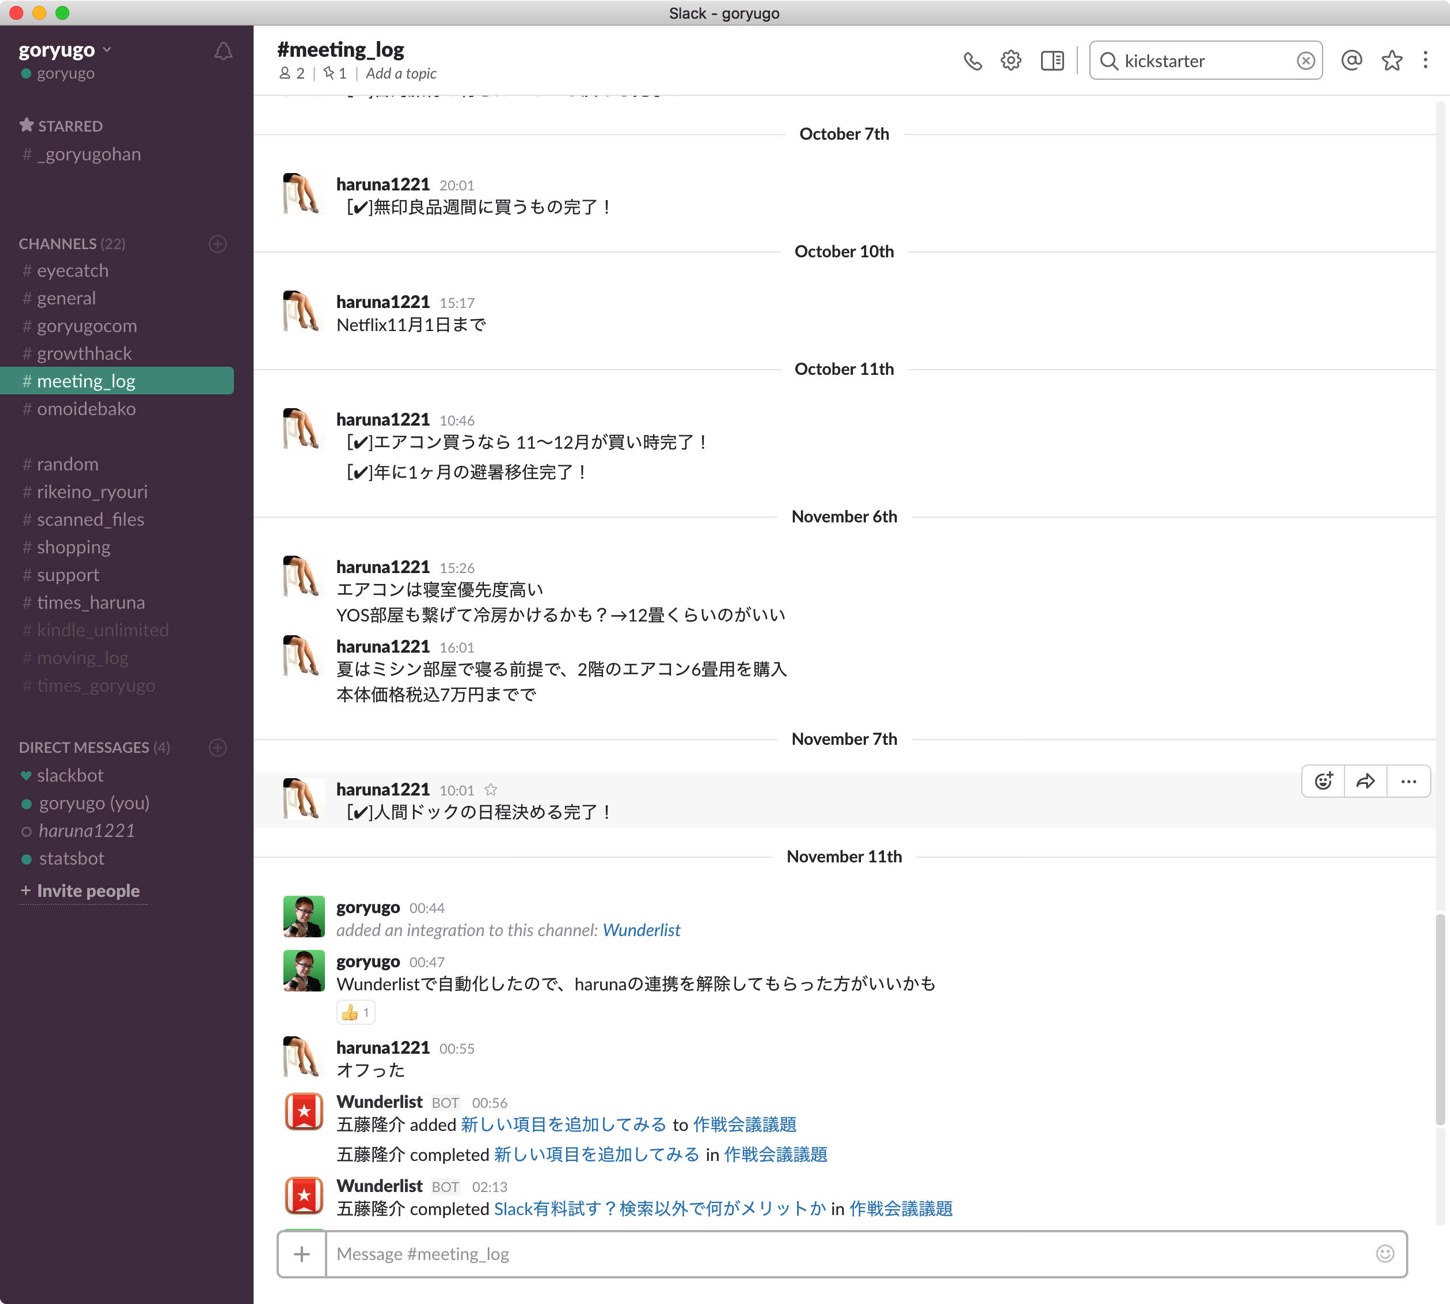Clear the kickstarter search query
The width and height of the screenshot is (1450, 1304).
(1305, 61)
